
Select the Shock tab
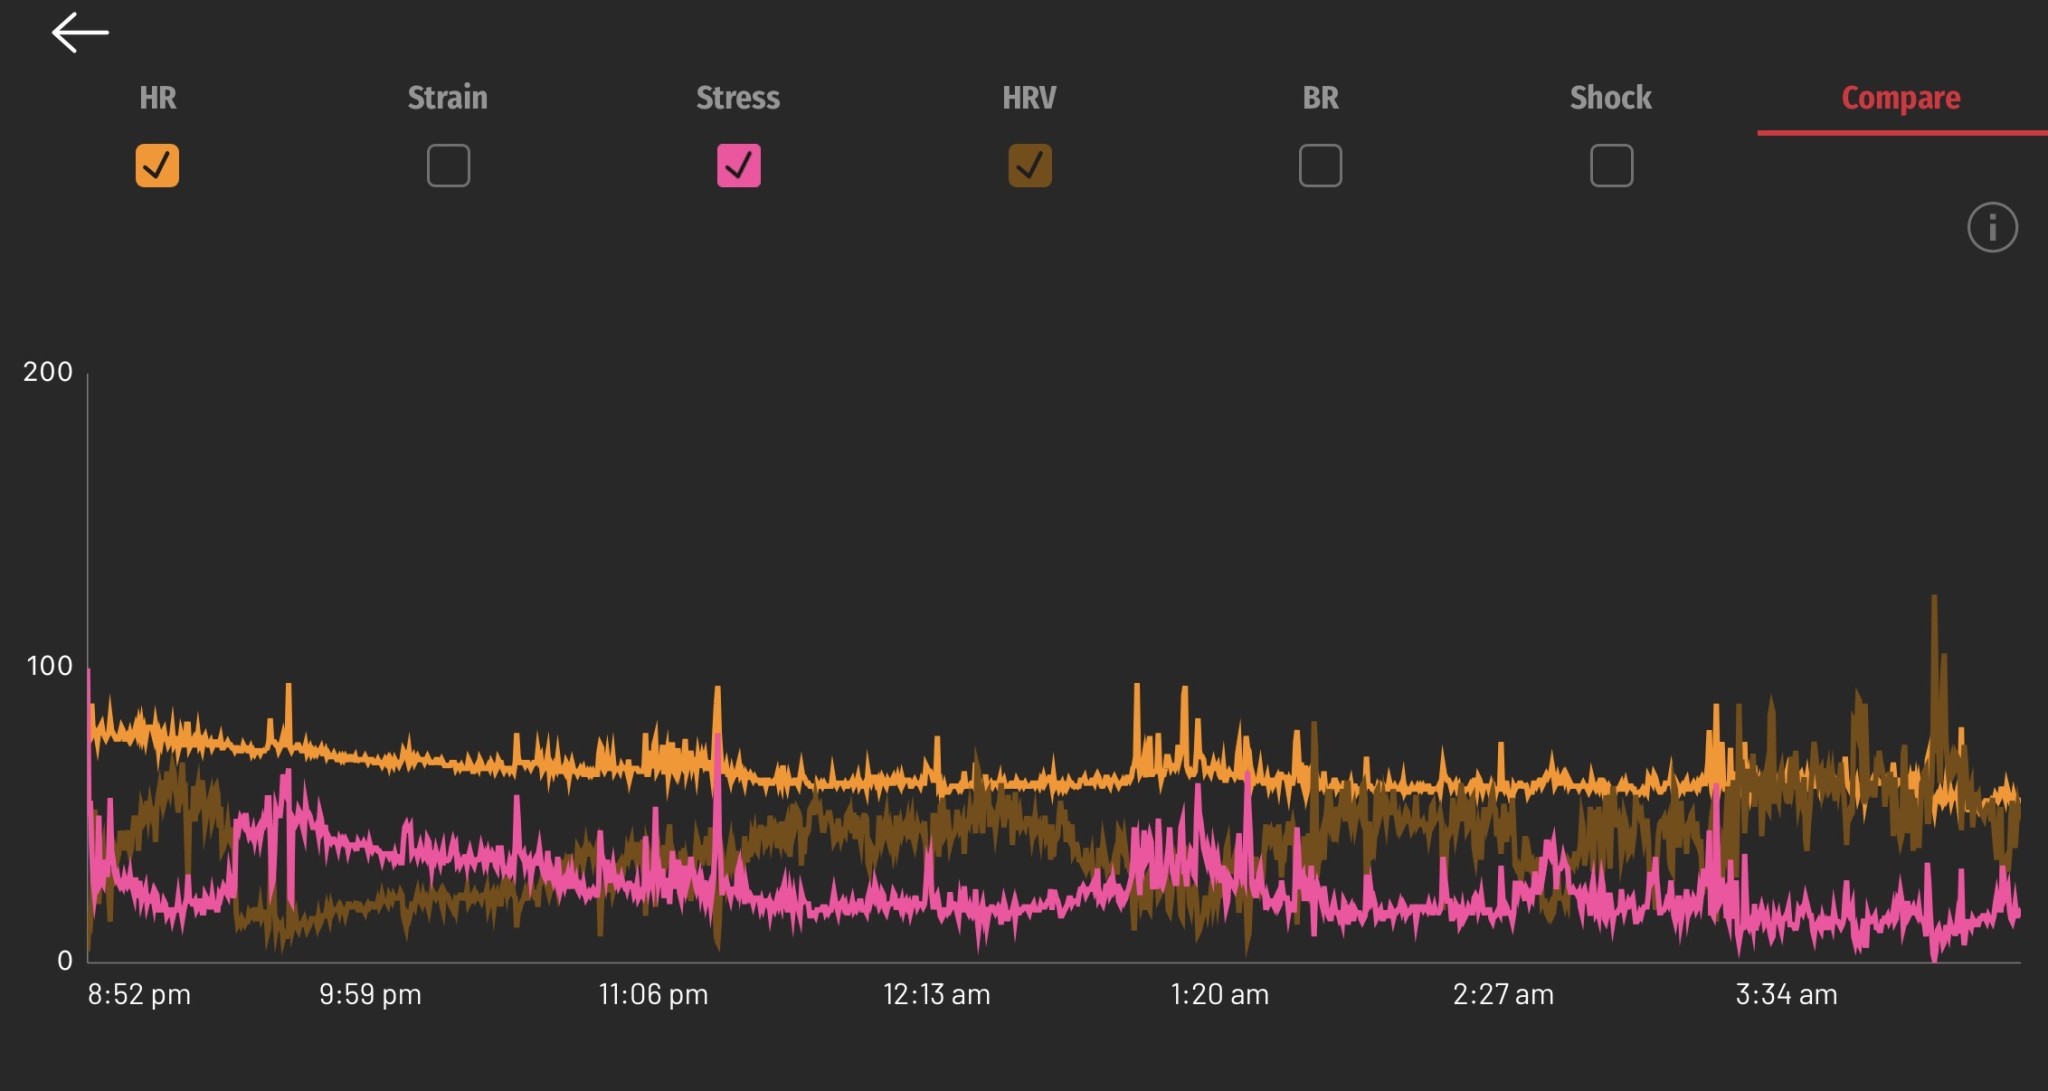click(x=1611, y=98)
